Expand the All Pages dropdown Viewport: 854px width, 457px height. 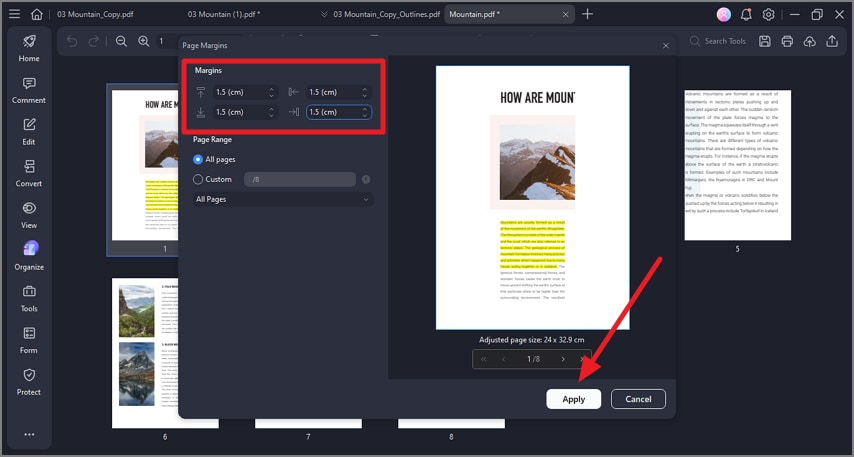283,199
